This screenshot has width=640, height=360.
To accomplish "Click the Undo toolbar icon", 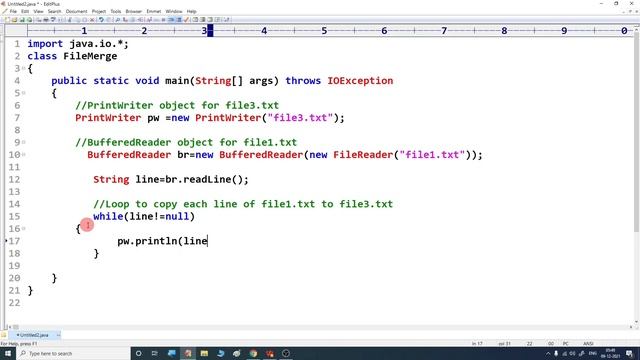I will (x=100, y=20).
